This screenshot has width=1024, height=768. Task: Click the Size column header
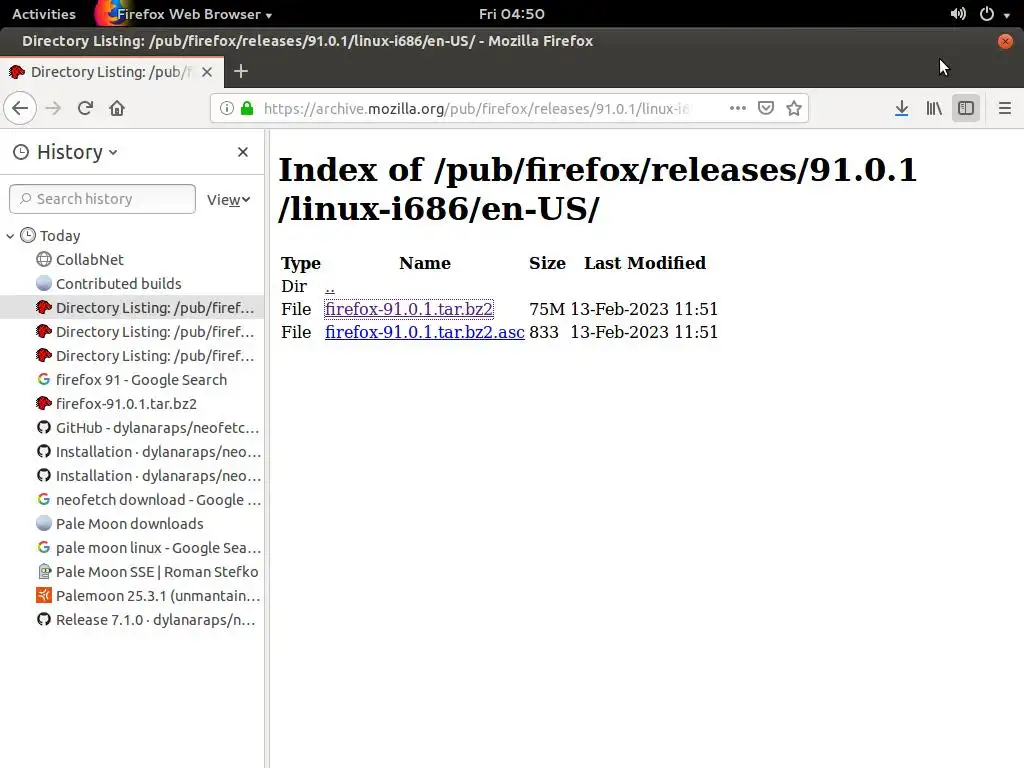point(547,263)
